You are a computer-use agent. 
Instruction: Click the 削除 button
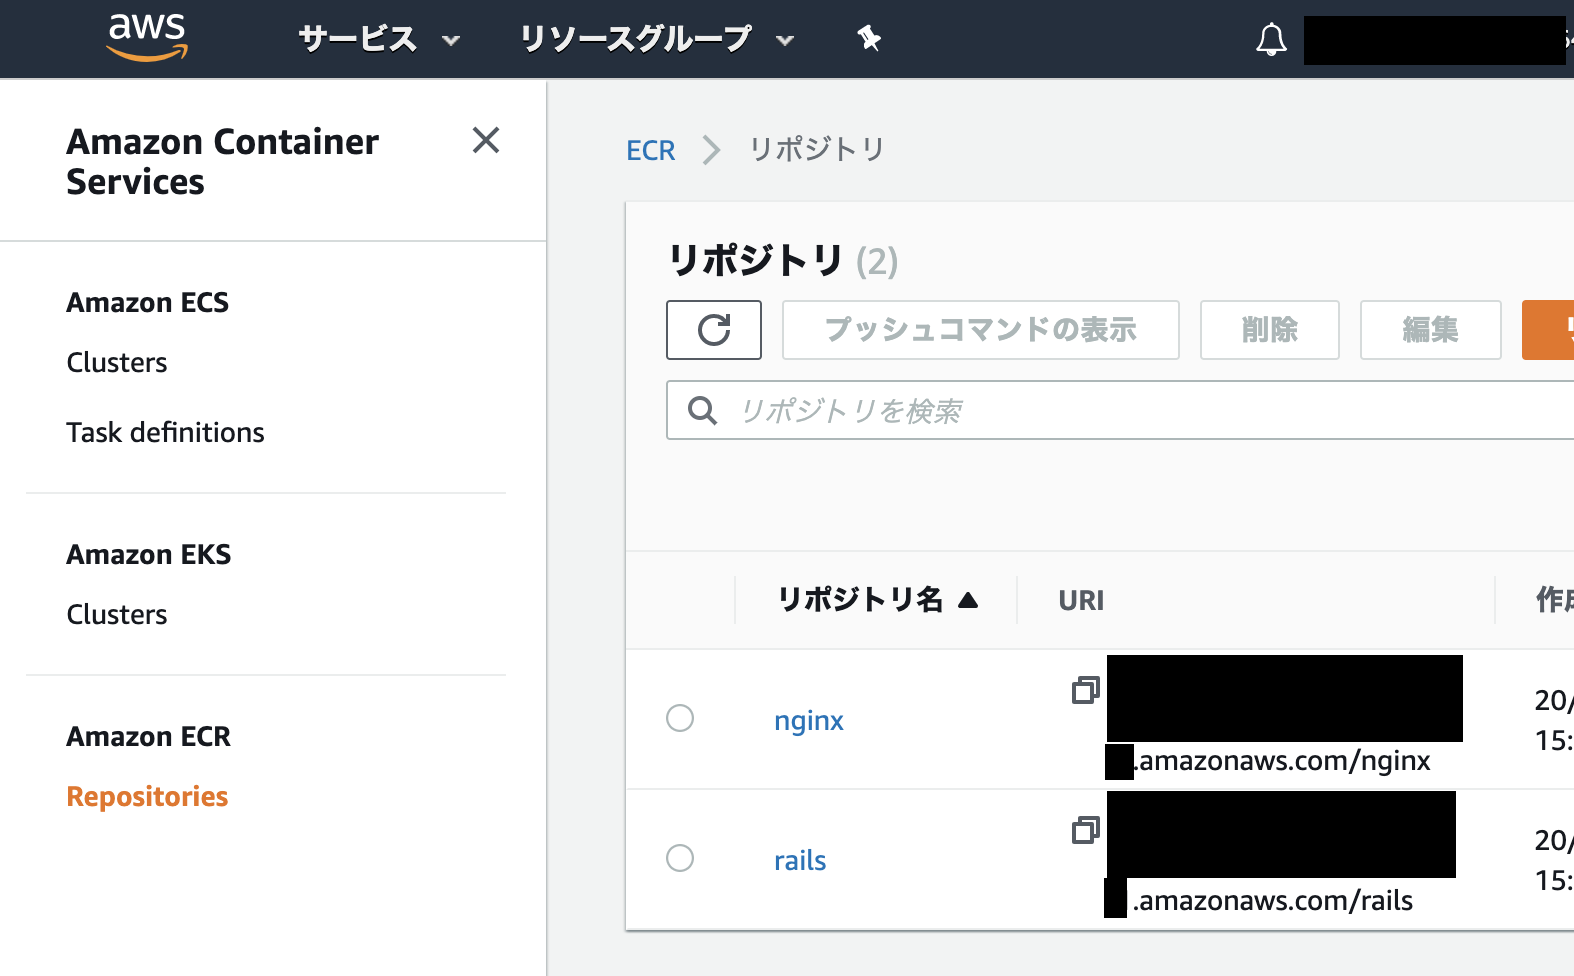tap(1270, 330)
